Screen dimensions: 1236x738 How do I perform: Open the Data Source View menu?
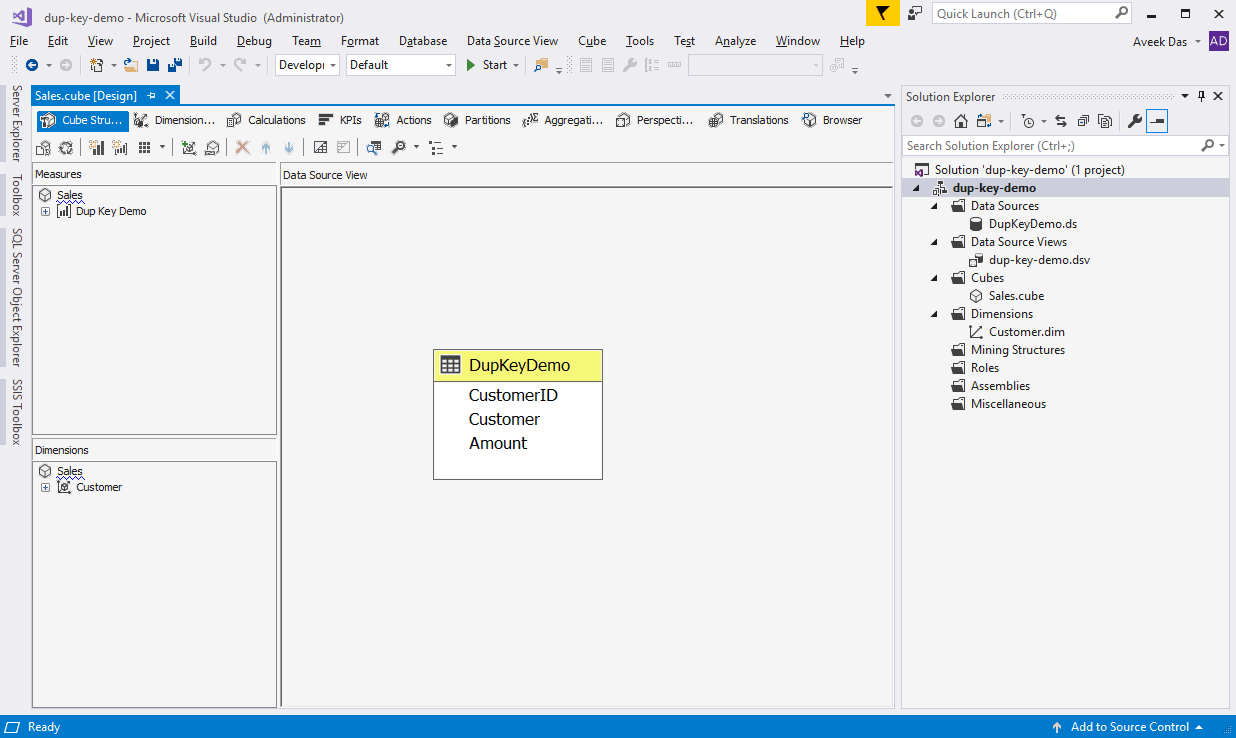click(512, 41)
